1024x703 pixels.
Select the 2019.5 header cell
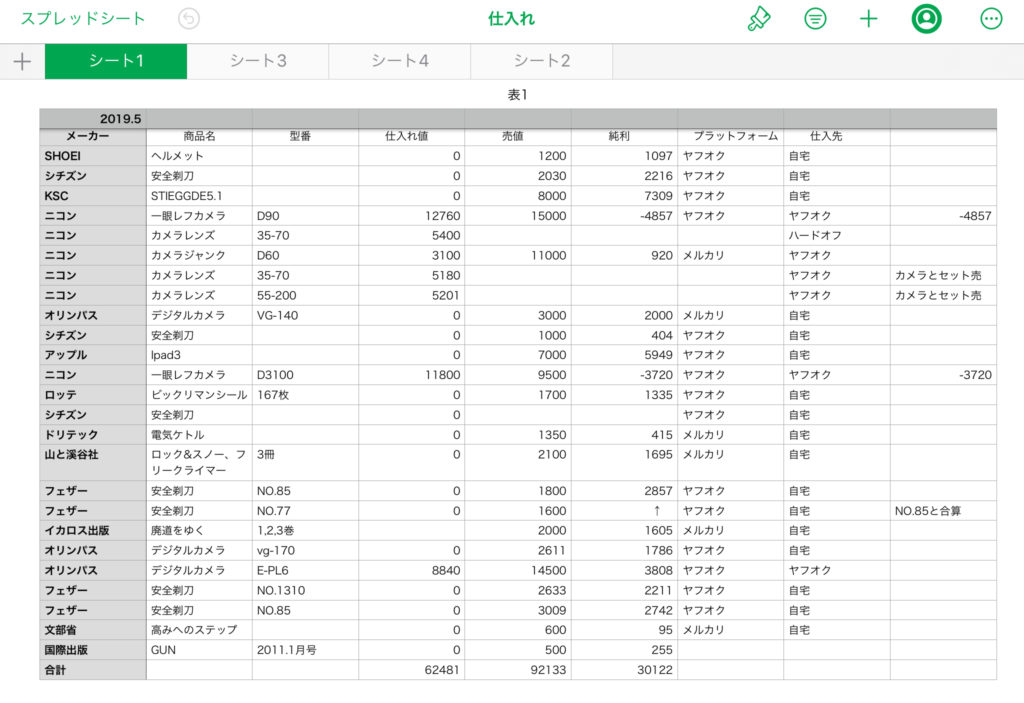(93, 118)
